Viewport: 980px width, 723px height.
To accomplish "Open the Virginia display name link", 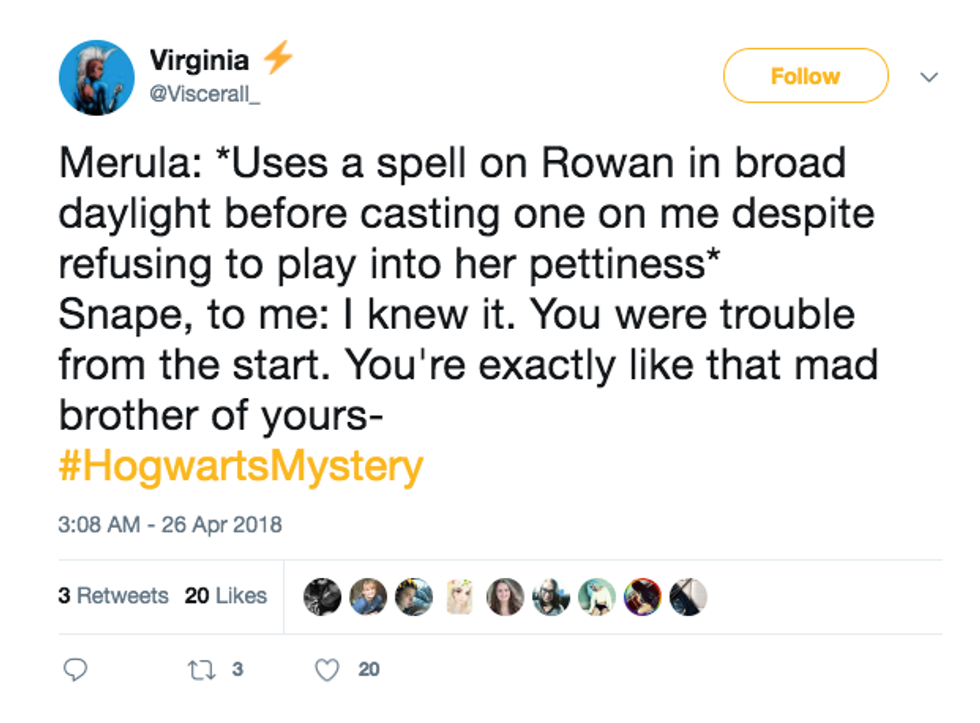I will (x=199, y=60).
